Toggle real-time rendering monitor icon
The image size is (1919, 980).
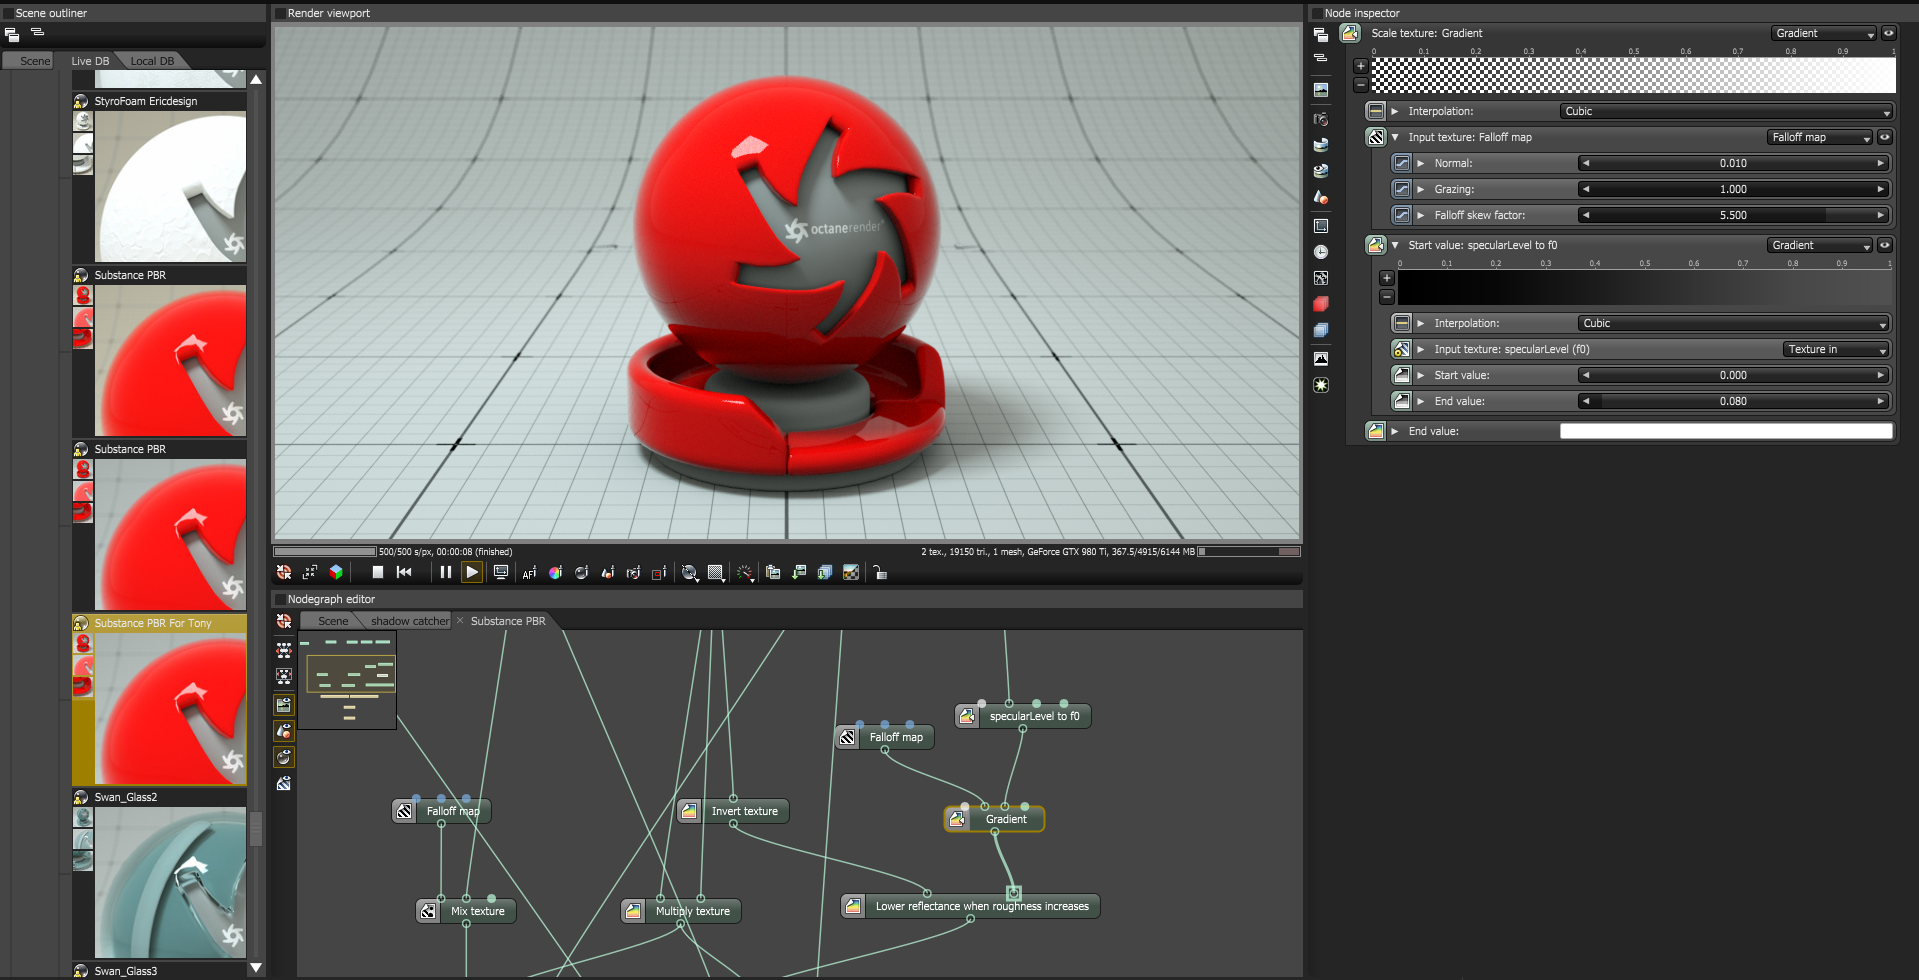click(501, 572)
